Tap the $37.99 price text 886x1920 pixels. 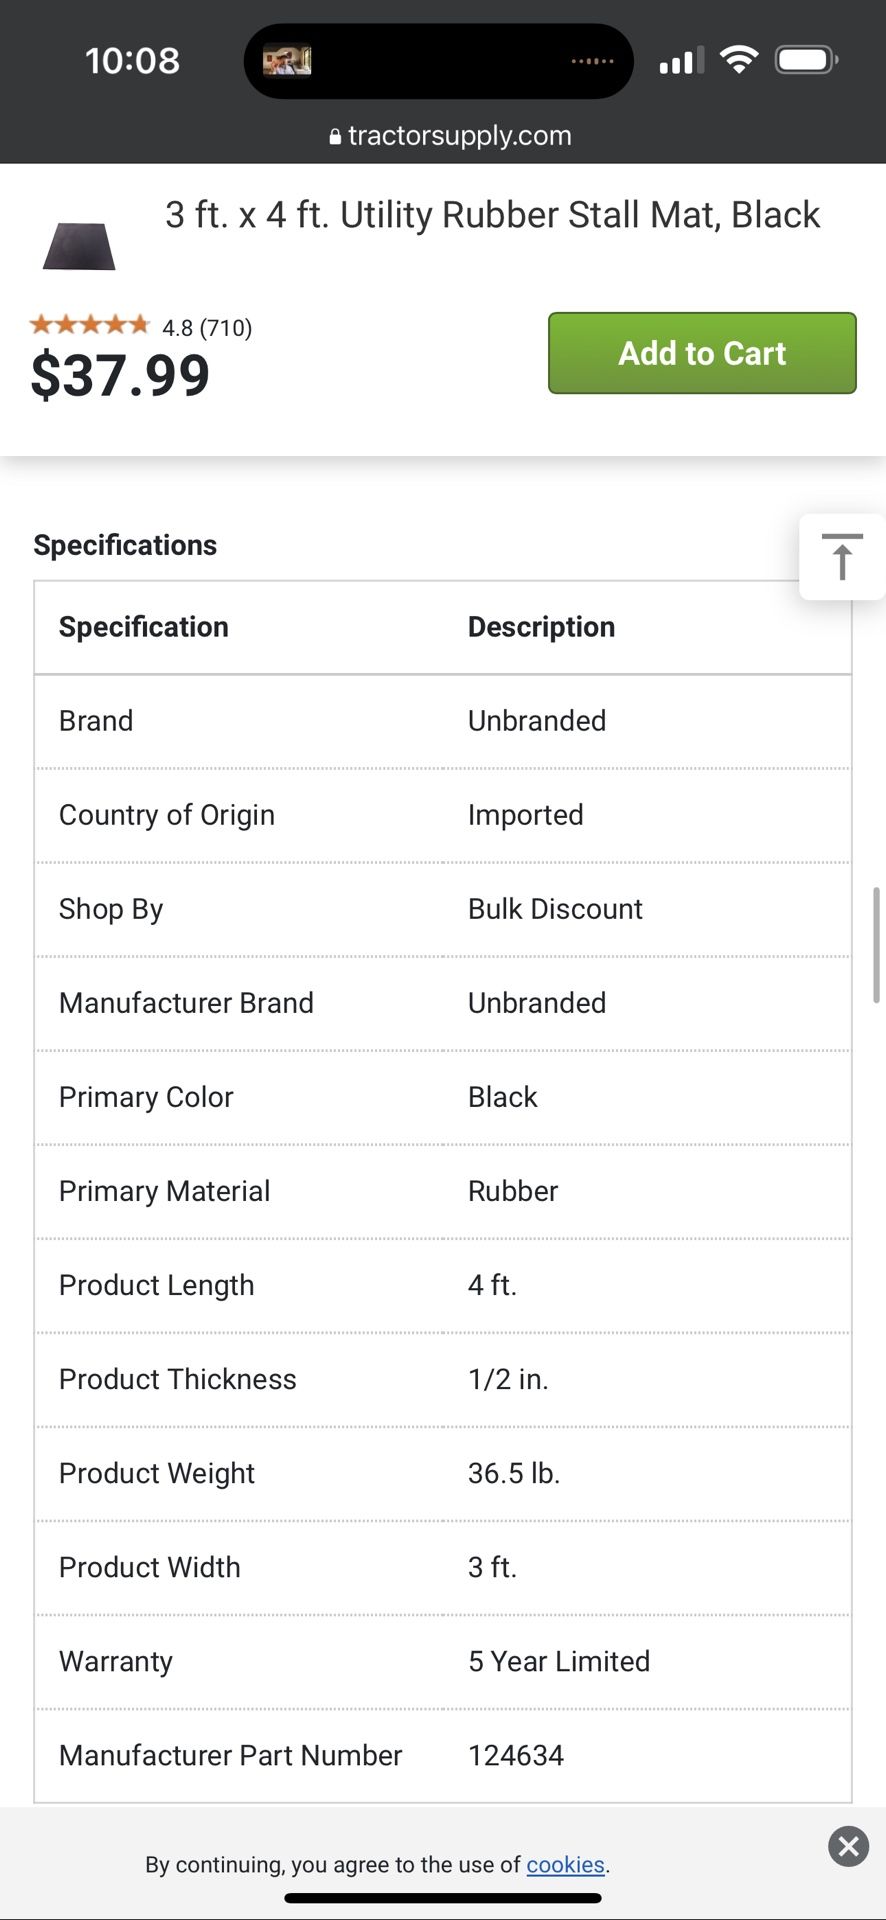120,375
